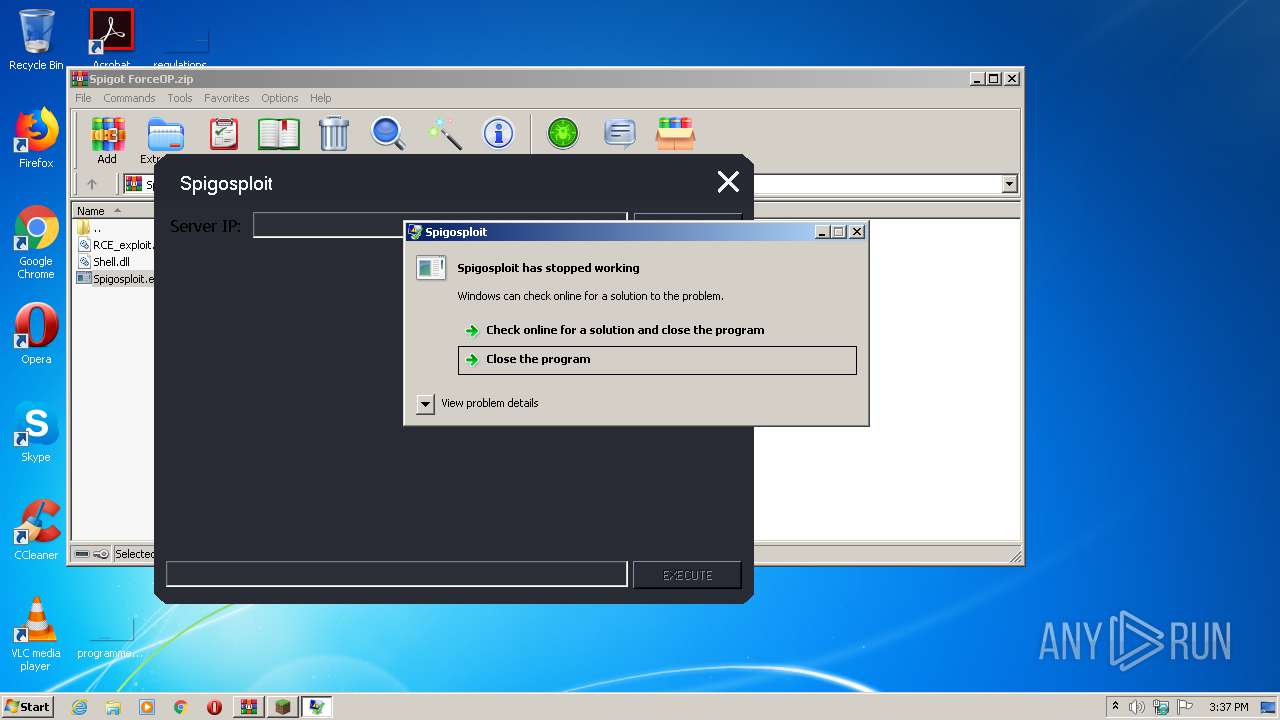Open the Recycle Bin desktop icon
The height and width of the screenshot is (720, 1280).
tap(36, 40)
